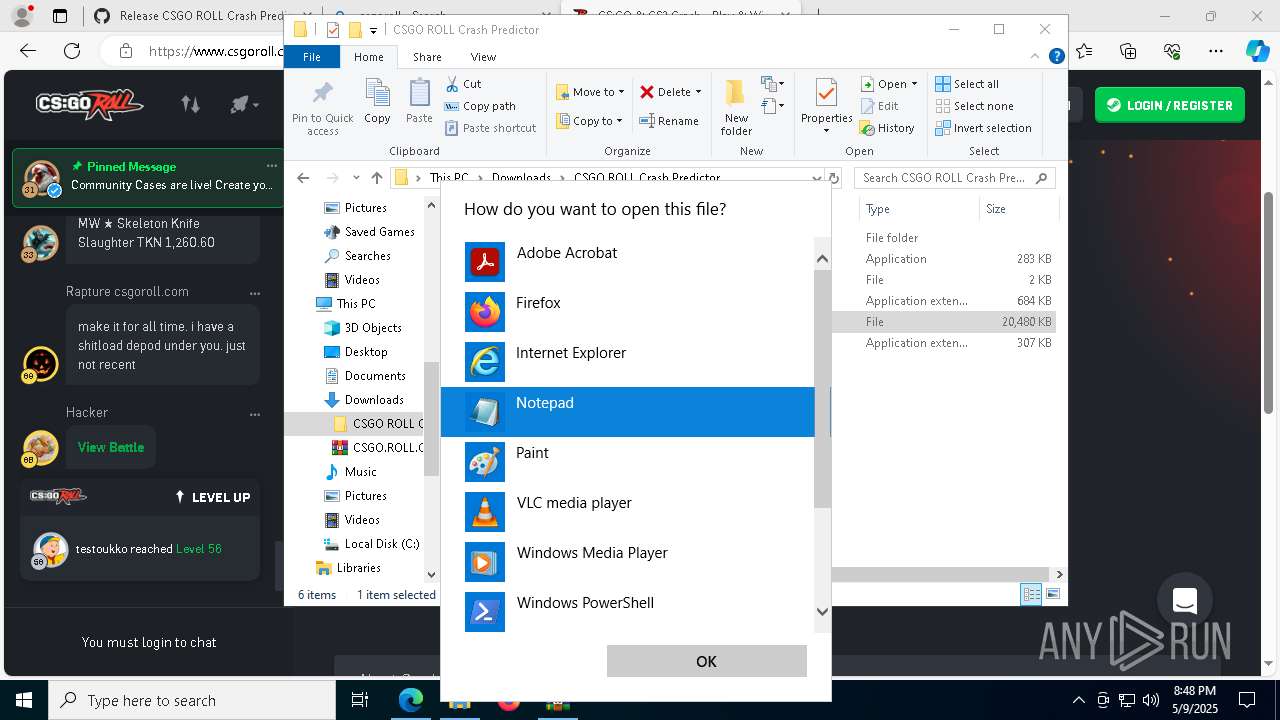This screenshot has height=720, width=1280.
Task: Click the taskbar search box
Action: (192, 700)
